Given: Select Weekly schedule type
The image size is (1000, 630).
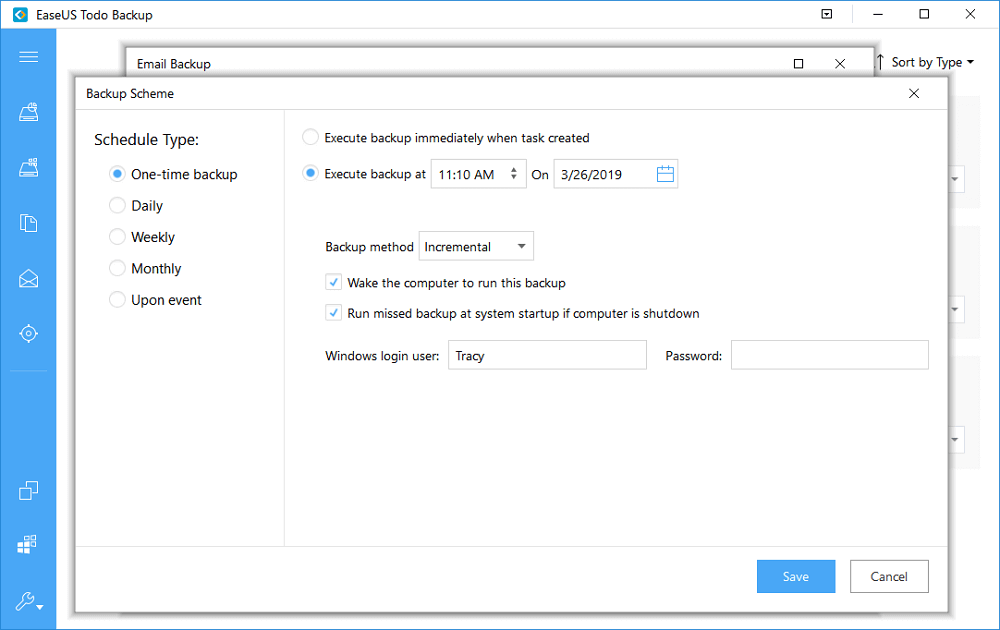Looking at the screenshot, I should coord(142,237).
